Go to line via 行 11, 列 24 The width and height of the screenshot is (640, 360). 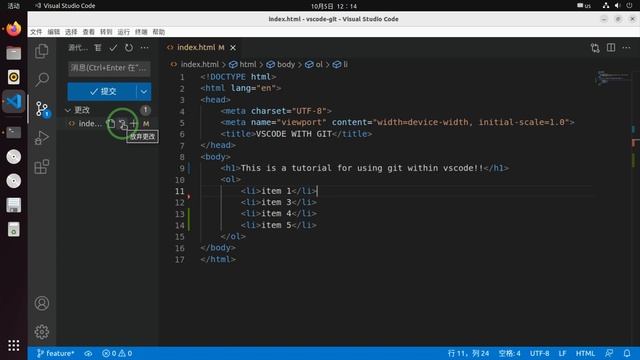point(468,353)
